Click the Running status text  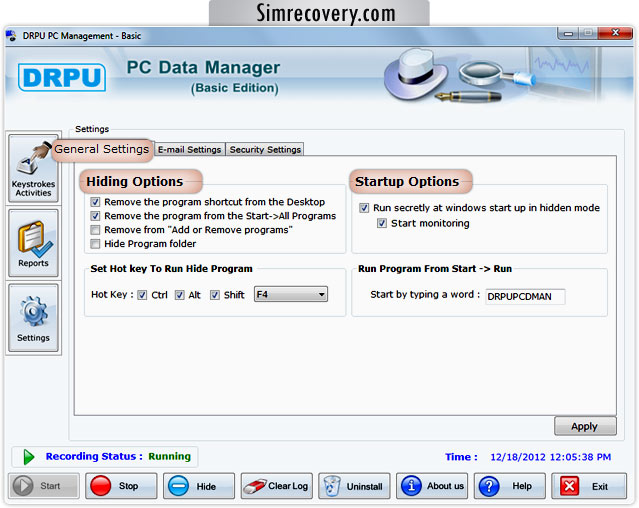[170, 456]
